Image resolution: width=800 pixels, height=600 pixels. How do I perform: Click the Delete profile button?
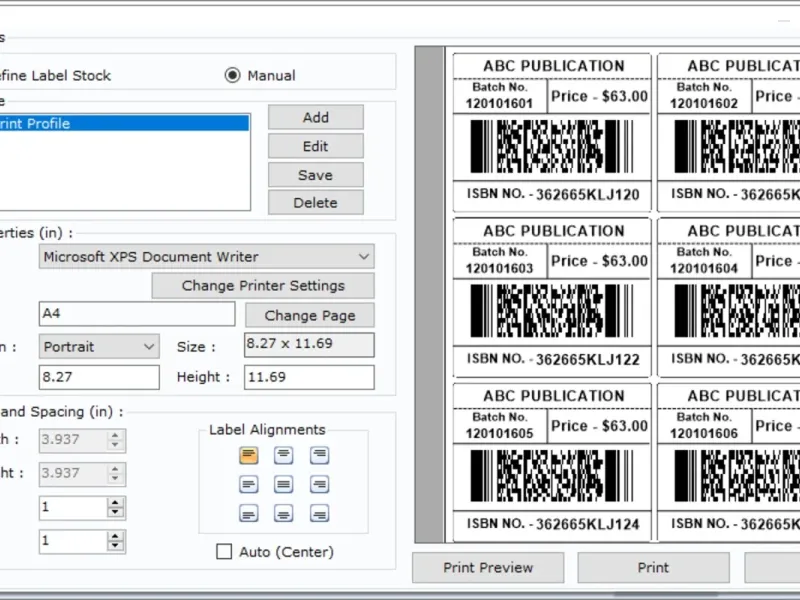click(316, 203)
